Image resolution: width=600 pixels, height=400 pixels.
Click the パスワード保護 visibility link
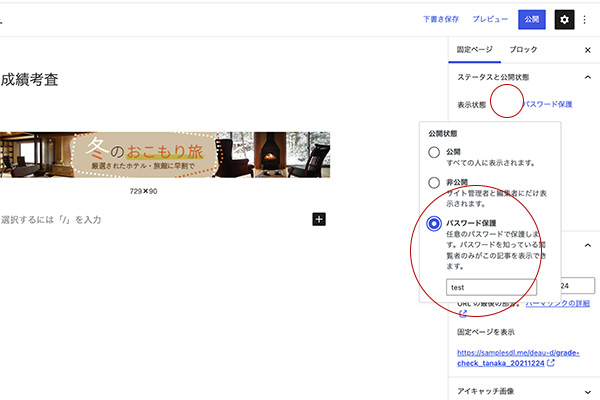point(545,104)
